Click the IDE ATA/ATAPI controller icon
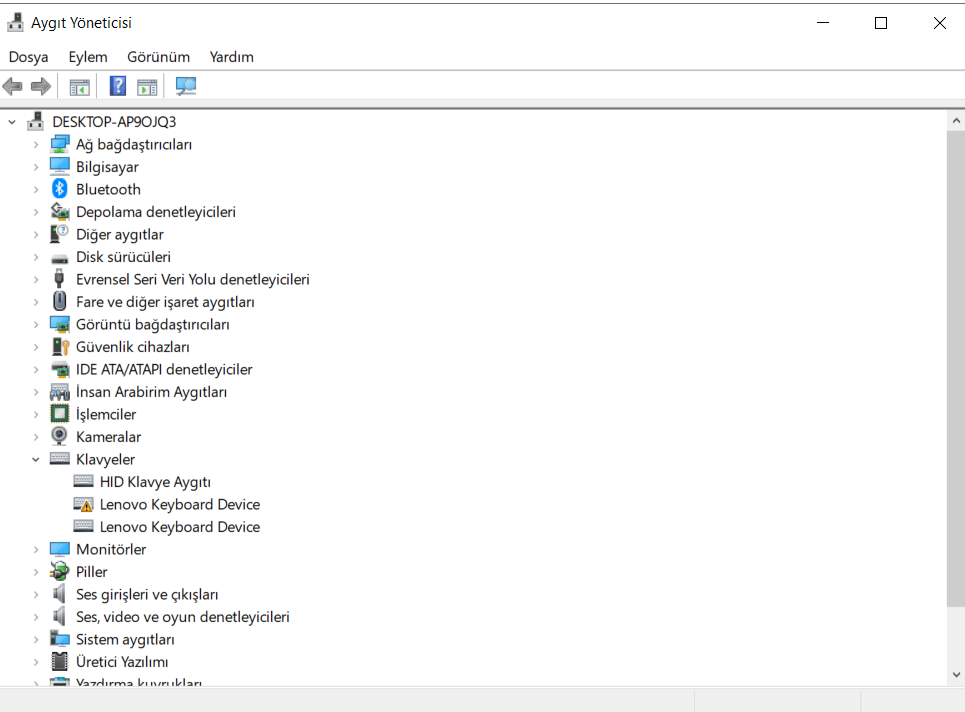This screenshot has width=965, height=712. coord(60,369)
